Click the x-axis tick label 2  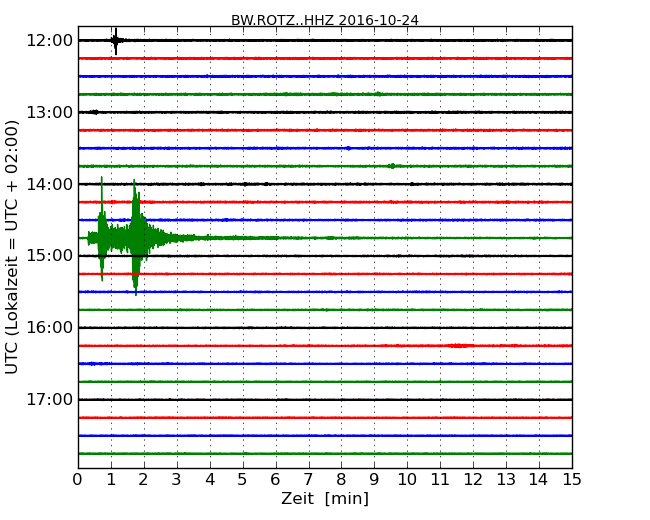pyautogui.click(x=143, y=480)
